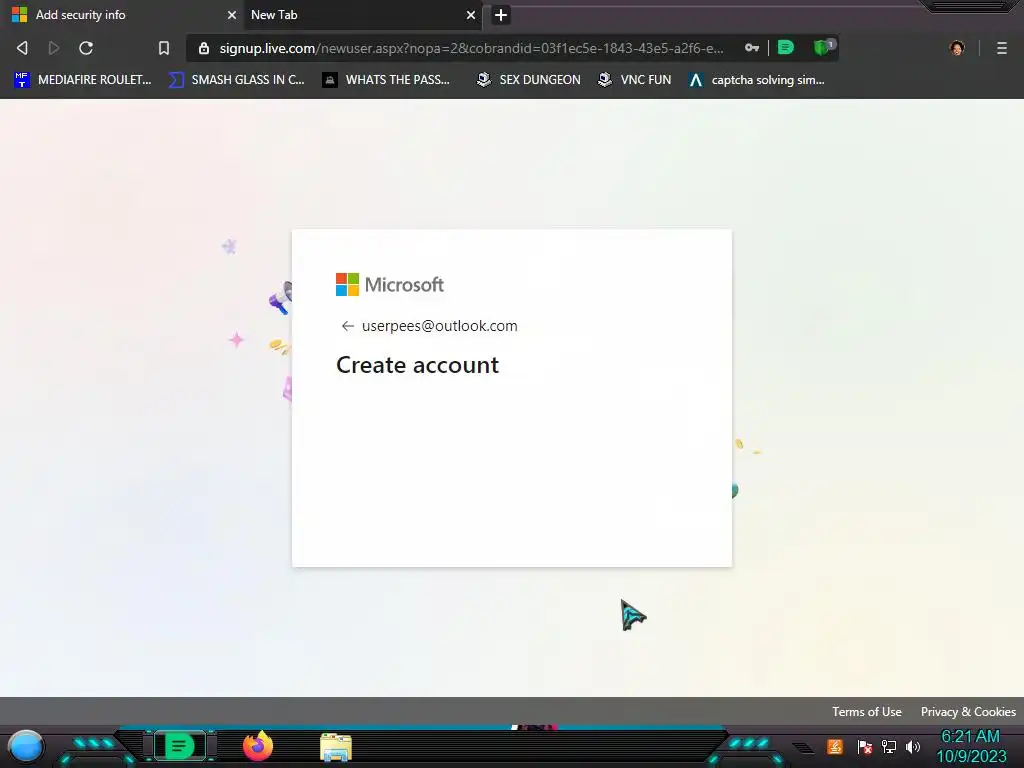Click the signup.live.com address bar
Screen dimensions: 1024x768
470,48
